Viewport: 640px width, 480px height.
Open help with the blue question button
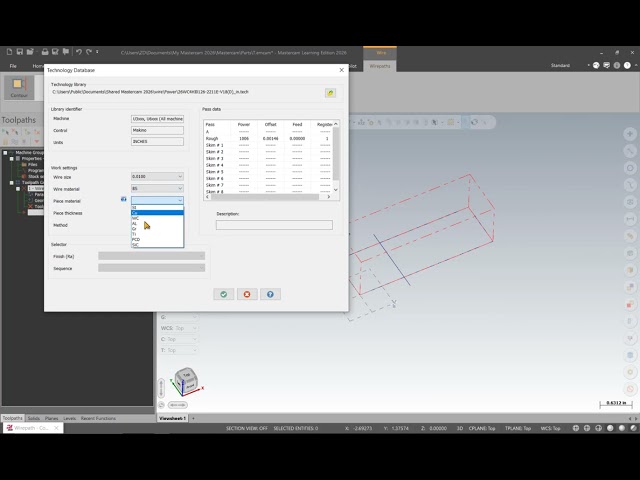[x=270, y=294]
